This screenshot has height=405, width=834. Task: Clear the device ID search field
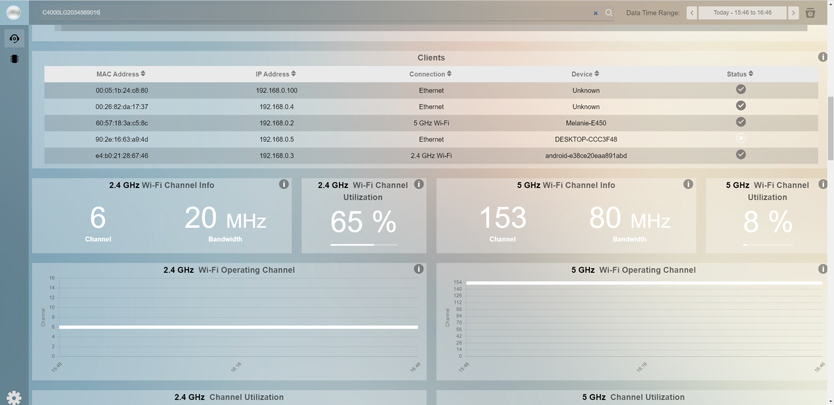[595, 13]
